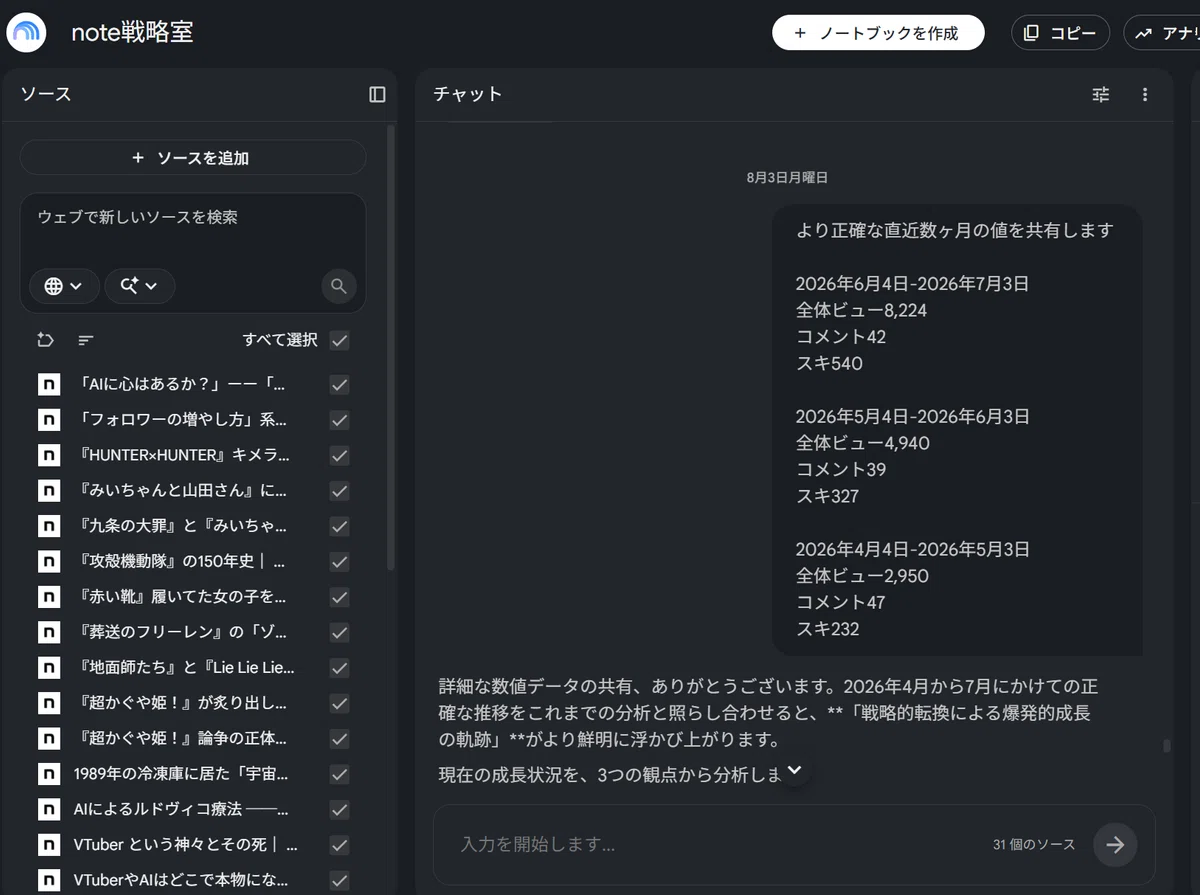The width and height of the screenshot is (1200, 895).
Task: Click the コピー button
Action: (1061, 33)
